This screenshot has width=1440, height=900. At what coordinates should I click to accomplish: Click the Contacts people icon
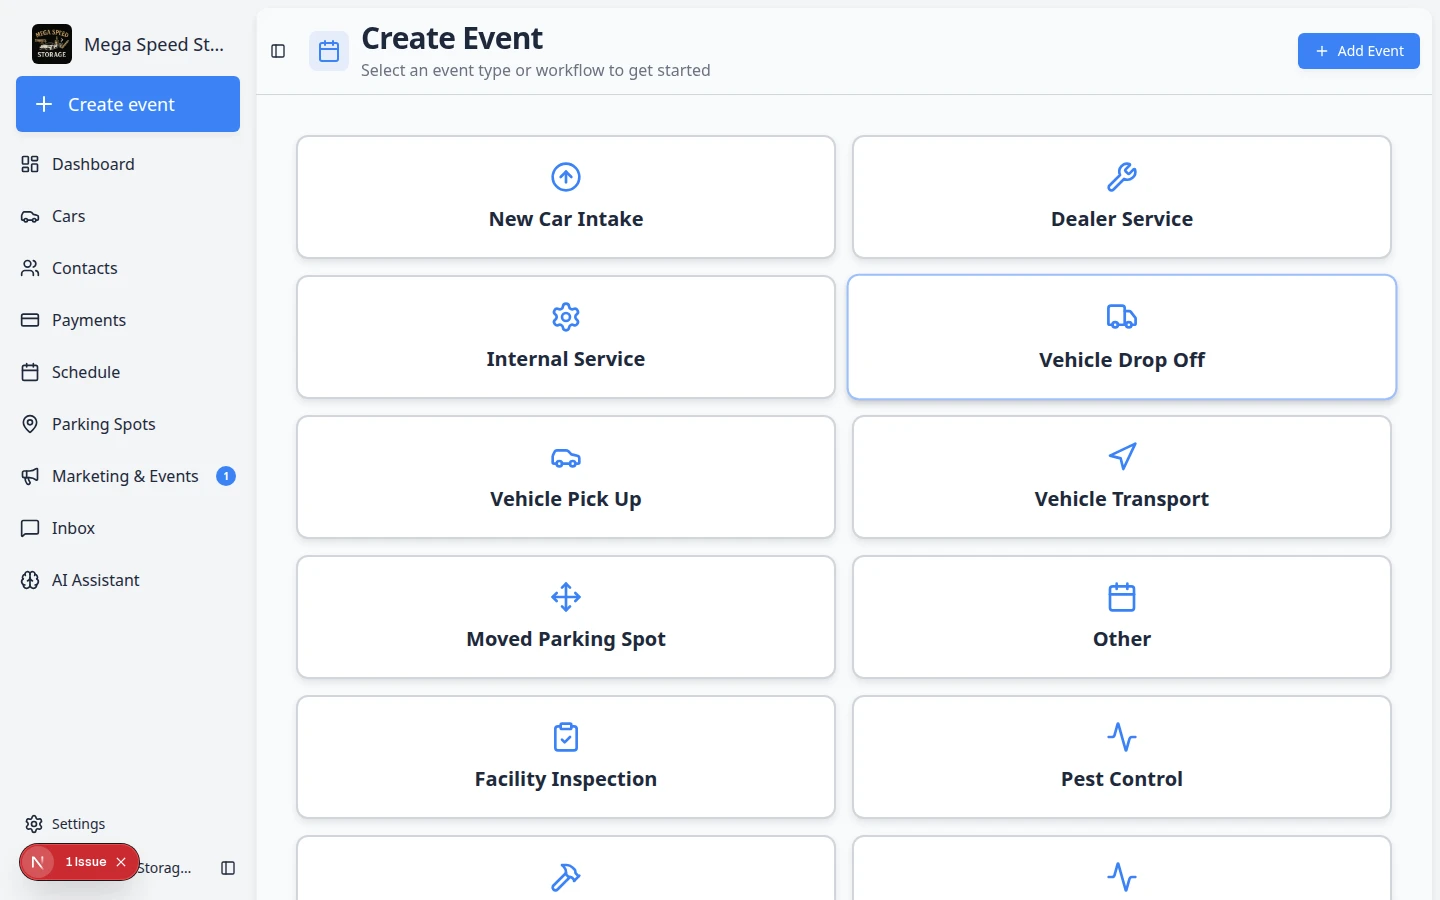[x=30, y=268]
